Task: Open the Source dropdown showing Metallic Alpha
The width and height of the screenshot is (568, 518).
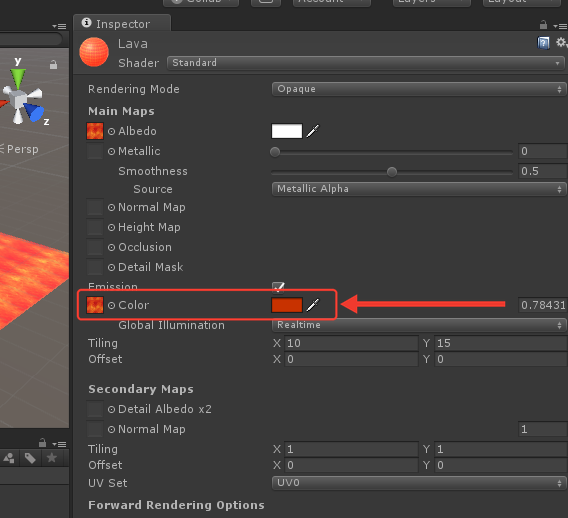Action: pos(419,189)
